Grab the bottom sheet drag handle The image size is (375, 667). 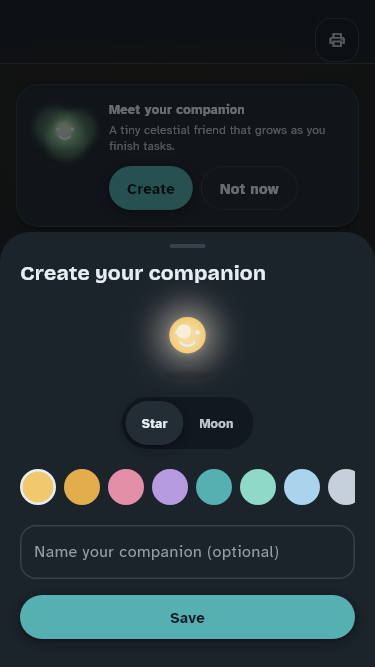coord(188,246)
